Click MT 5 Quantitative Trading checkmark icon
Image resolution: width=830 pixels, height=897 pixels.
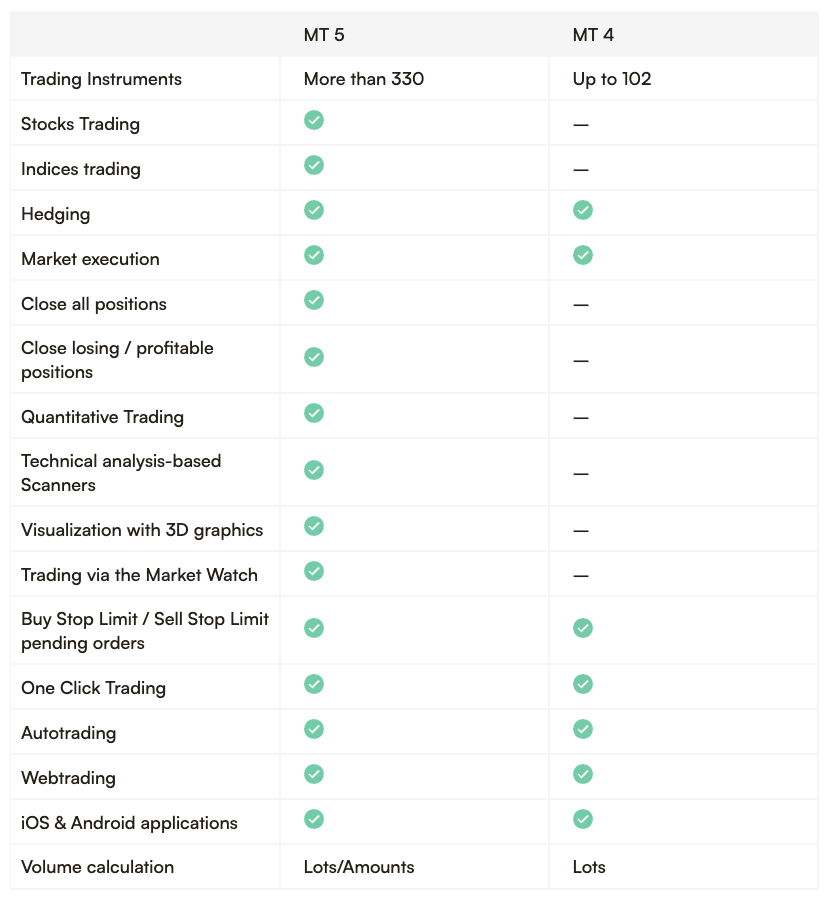click(x=314, y=413)
